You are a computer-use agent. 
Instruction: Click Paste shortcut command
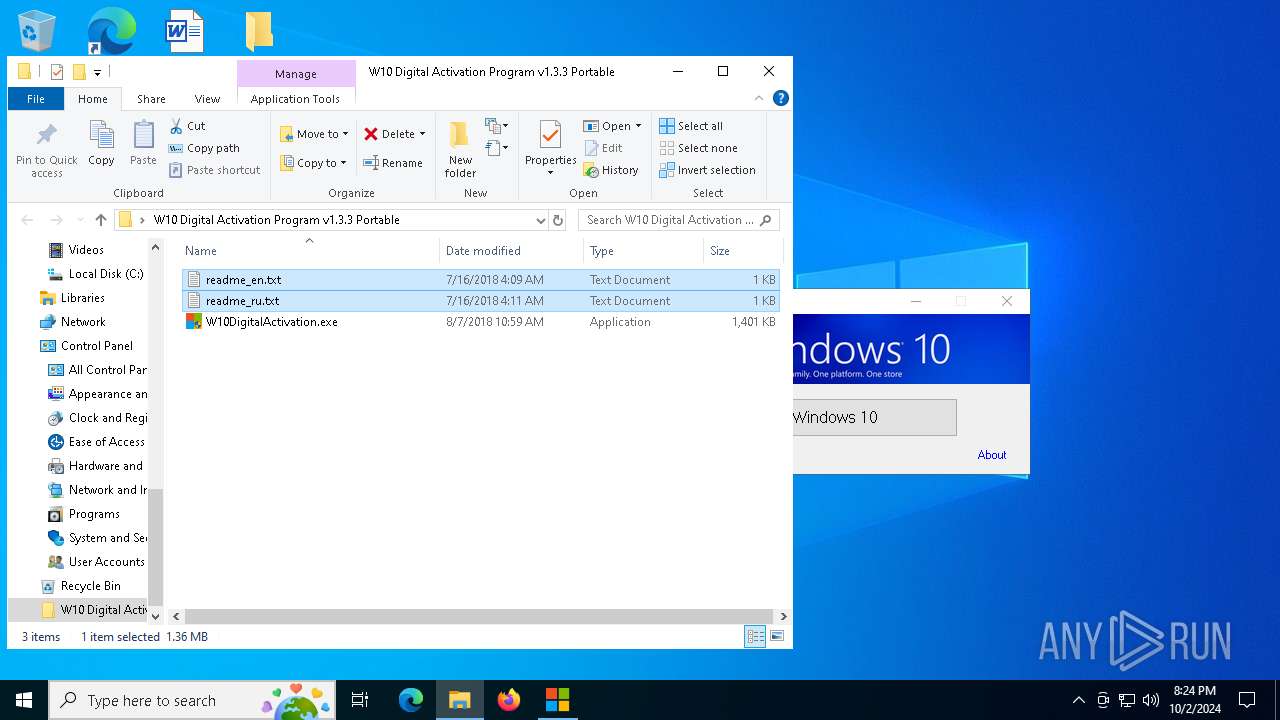coord(214,170)
